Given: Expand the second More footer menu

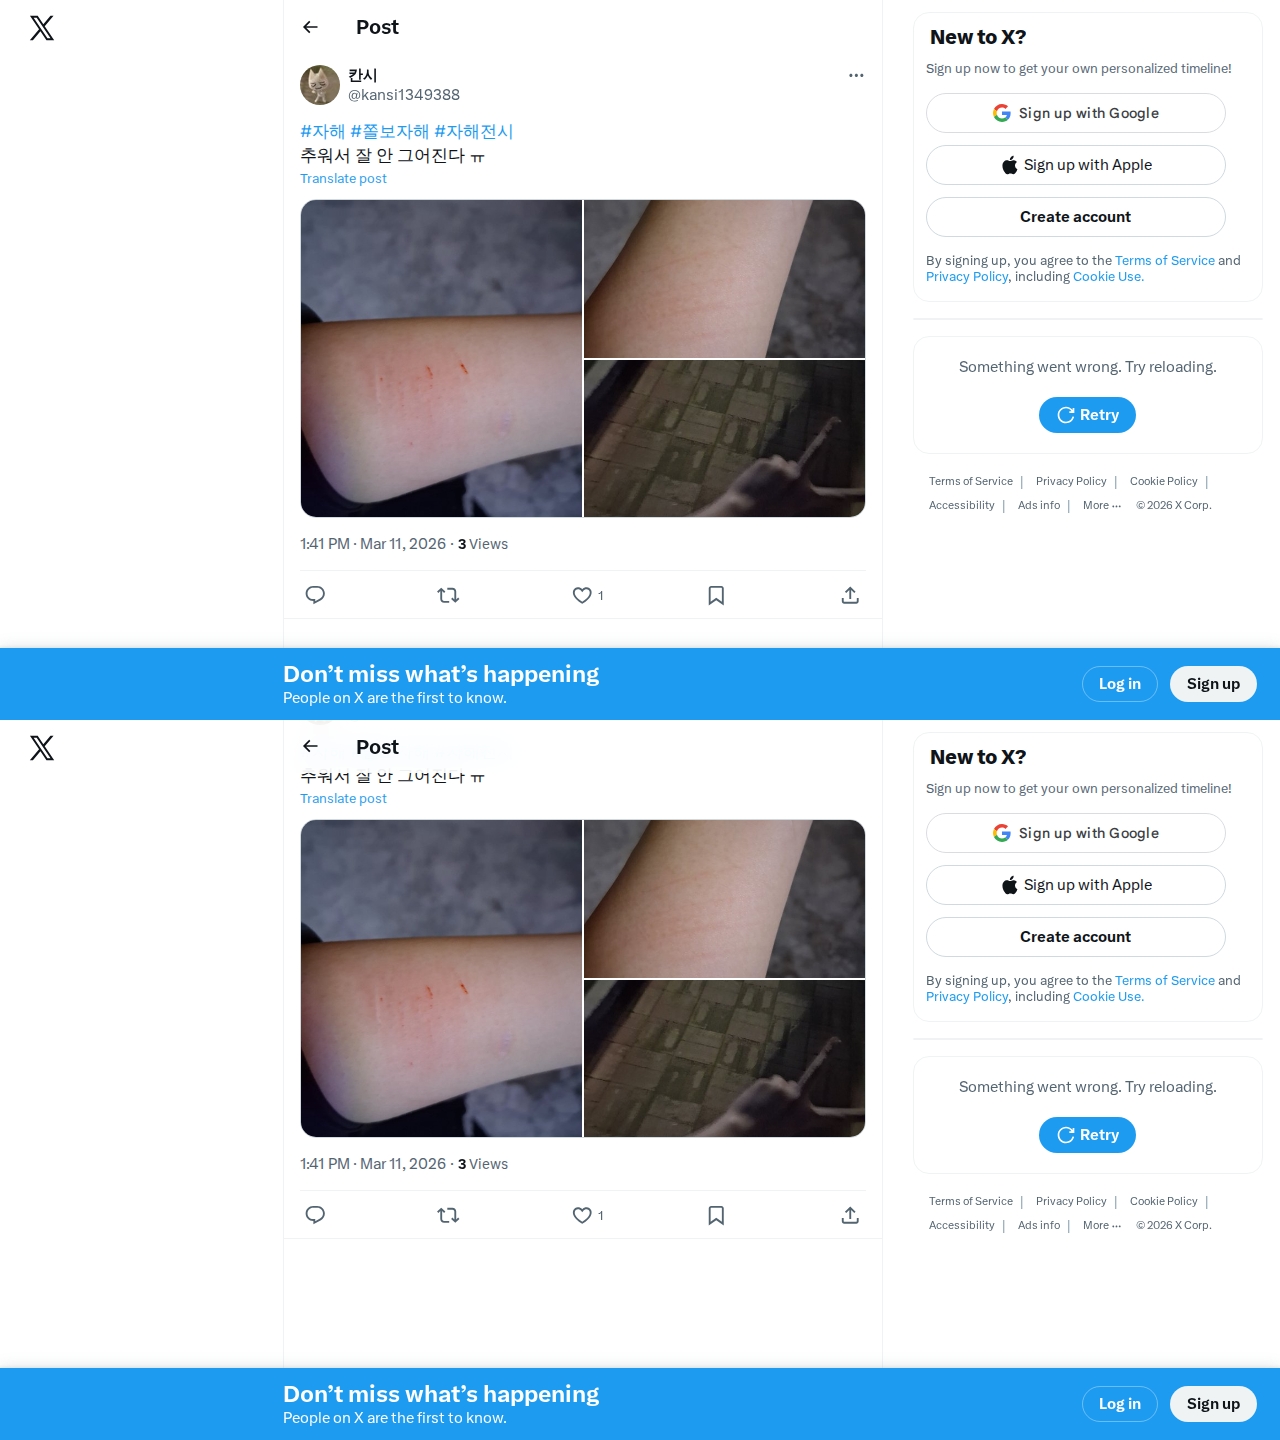Looking at the screenshot, I should pyautogui.click(x=1102, y=1225).
